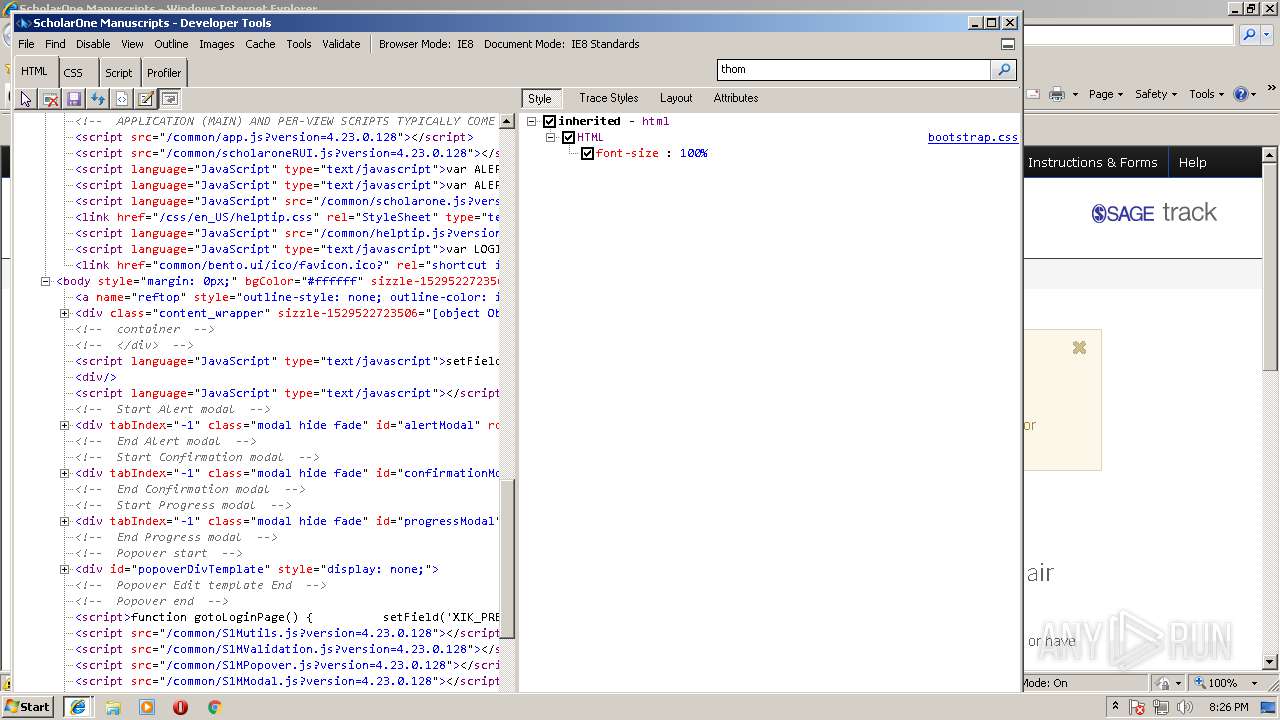Image resolution: width=1280 pixels, height=720 pixels.
Task: Switch to the Profiler tab
Action: coord(164,73)
